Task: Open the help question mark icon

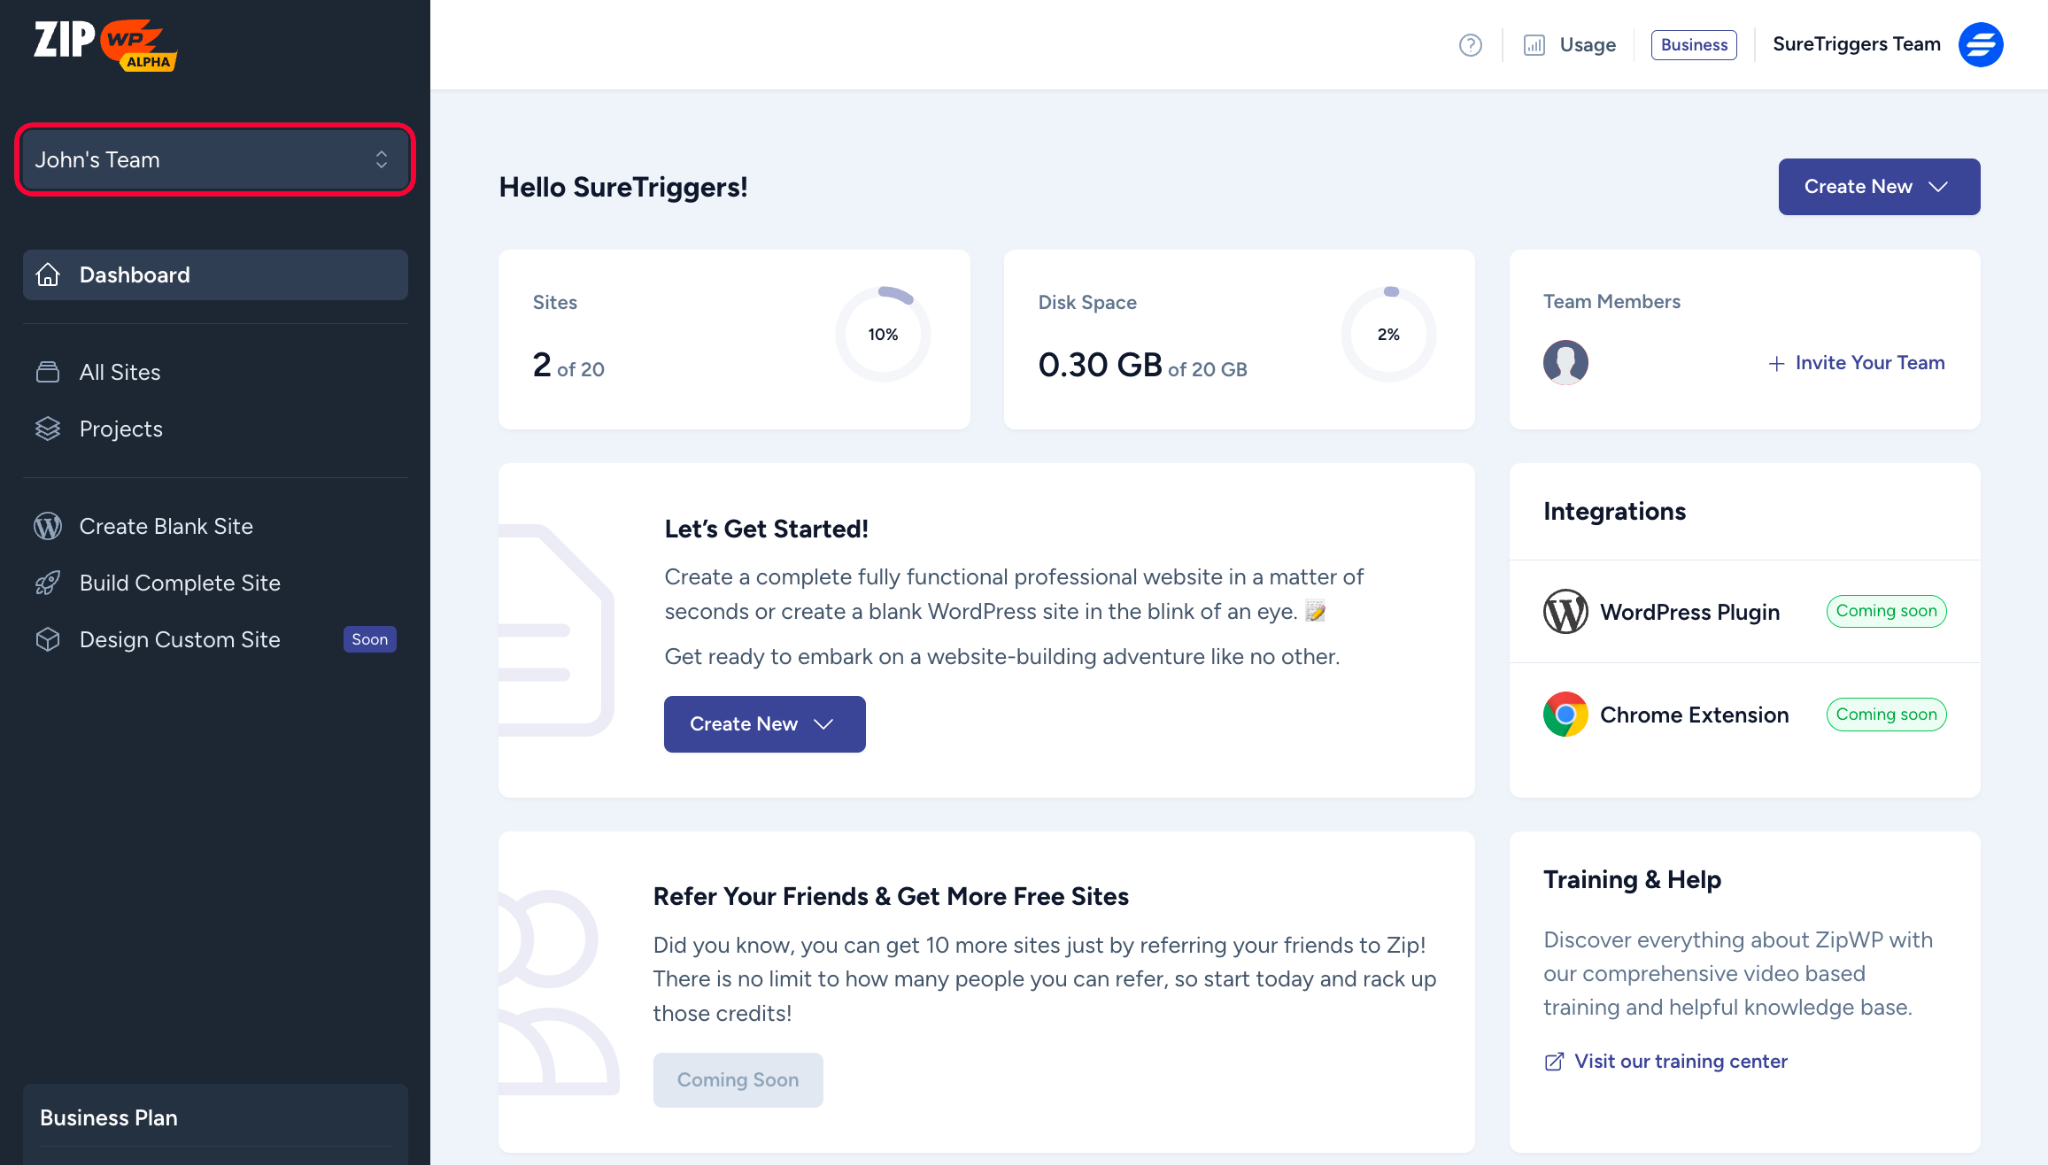Action: pos(1470,45)
